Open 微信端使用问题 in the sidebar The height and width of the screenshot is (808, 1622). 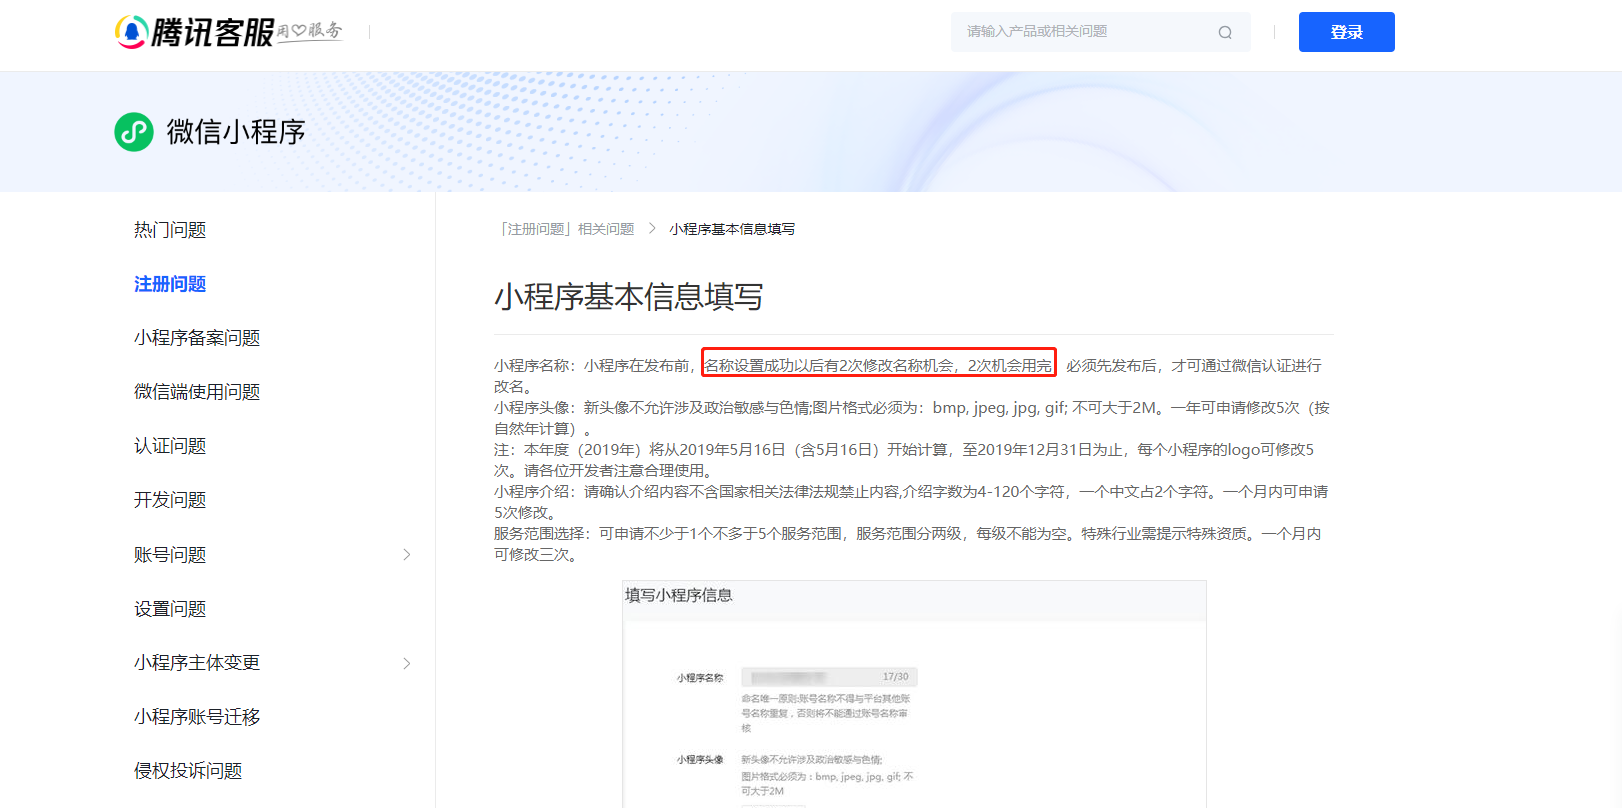pyautogui.click(x=197, y=392)
